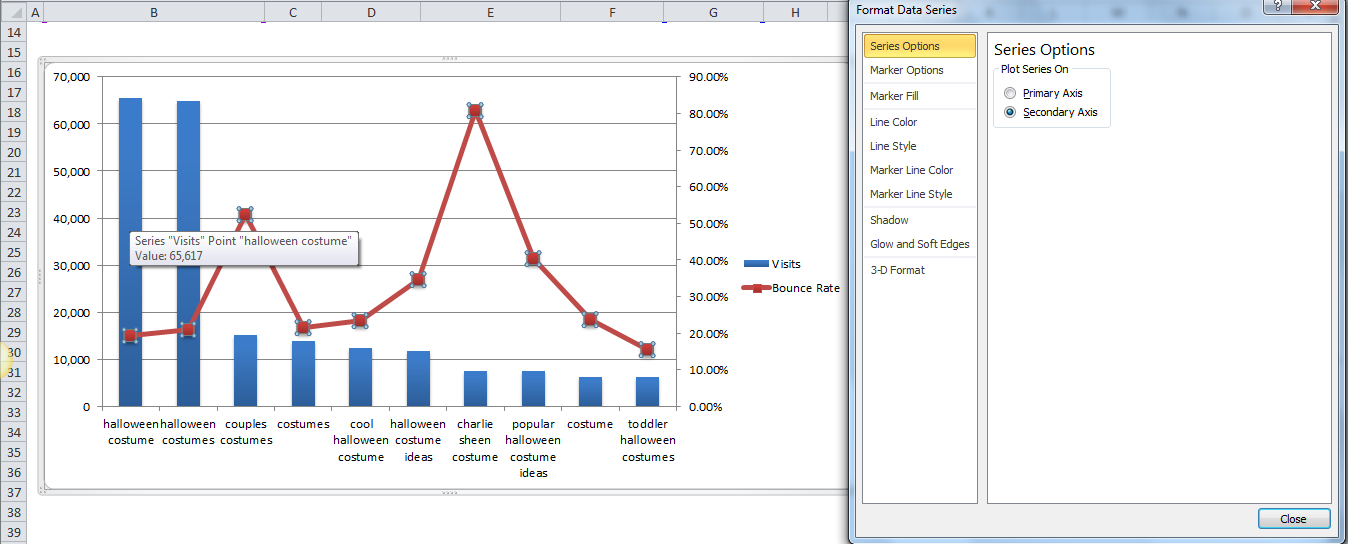The height and width of the screenshot is (544, 1348).
Task: Select the charlie sheen costume peak marker
Action: tap(475, 110)
